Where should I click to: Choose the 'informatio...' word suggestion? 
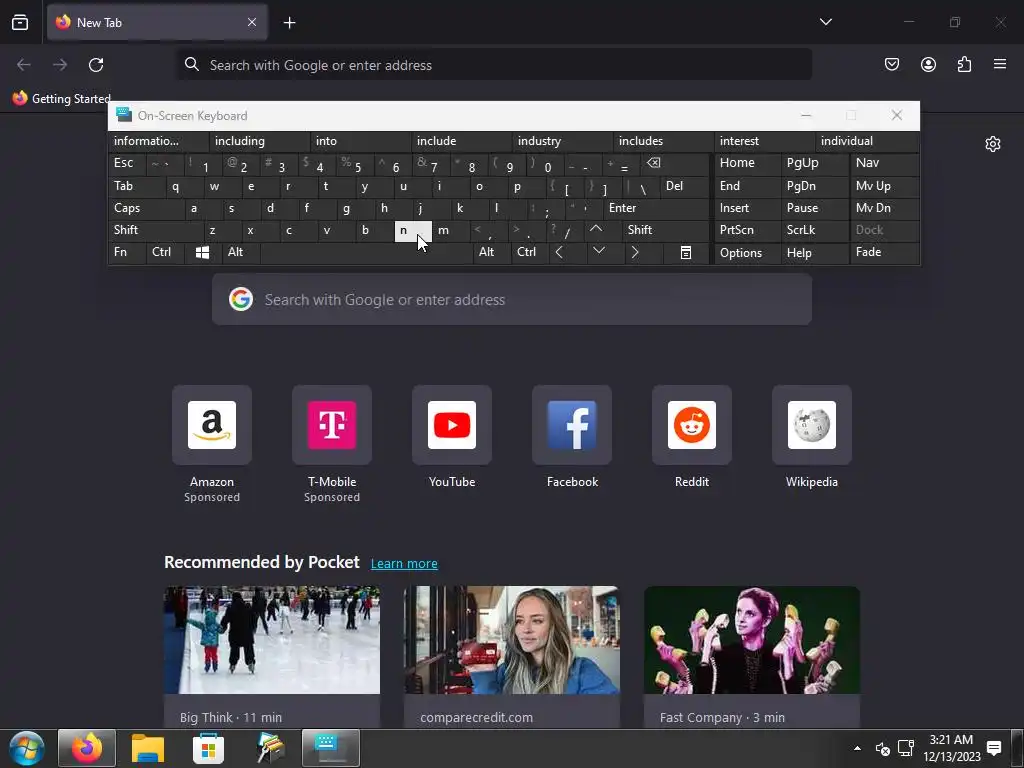(x=159, y=141)
